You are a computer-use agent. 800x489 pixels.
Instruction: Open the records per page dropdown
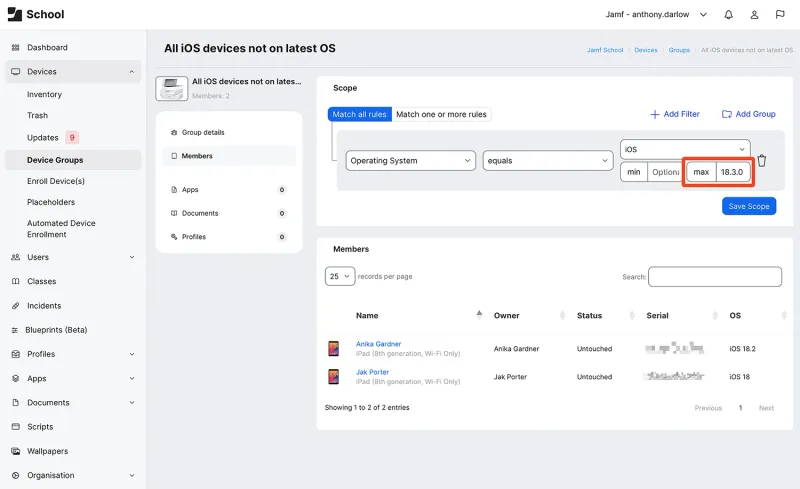coord(340,276)
